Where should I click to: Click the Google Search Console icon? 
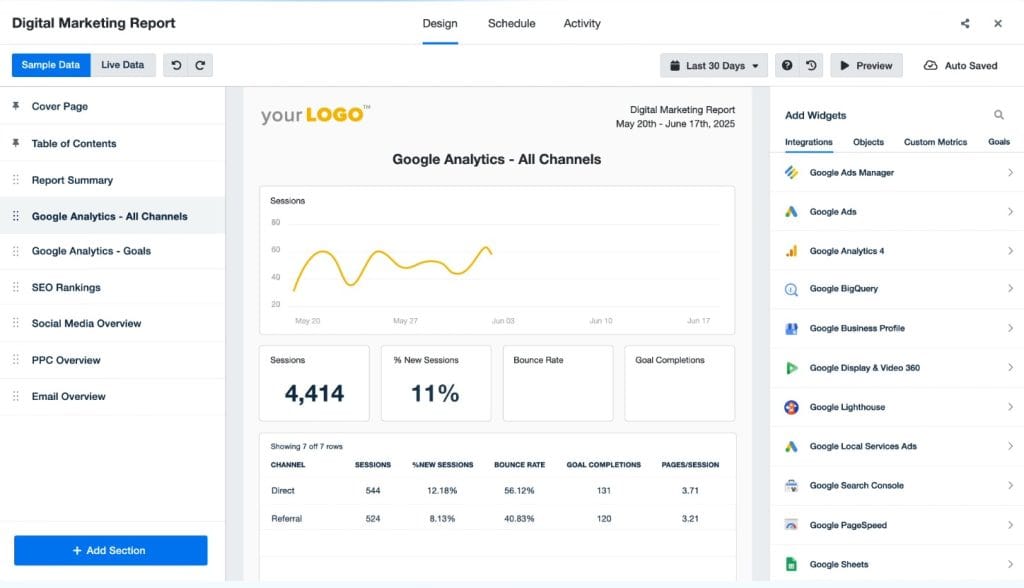coord(791,485)
